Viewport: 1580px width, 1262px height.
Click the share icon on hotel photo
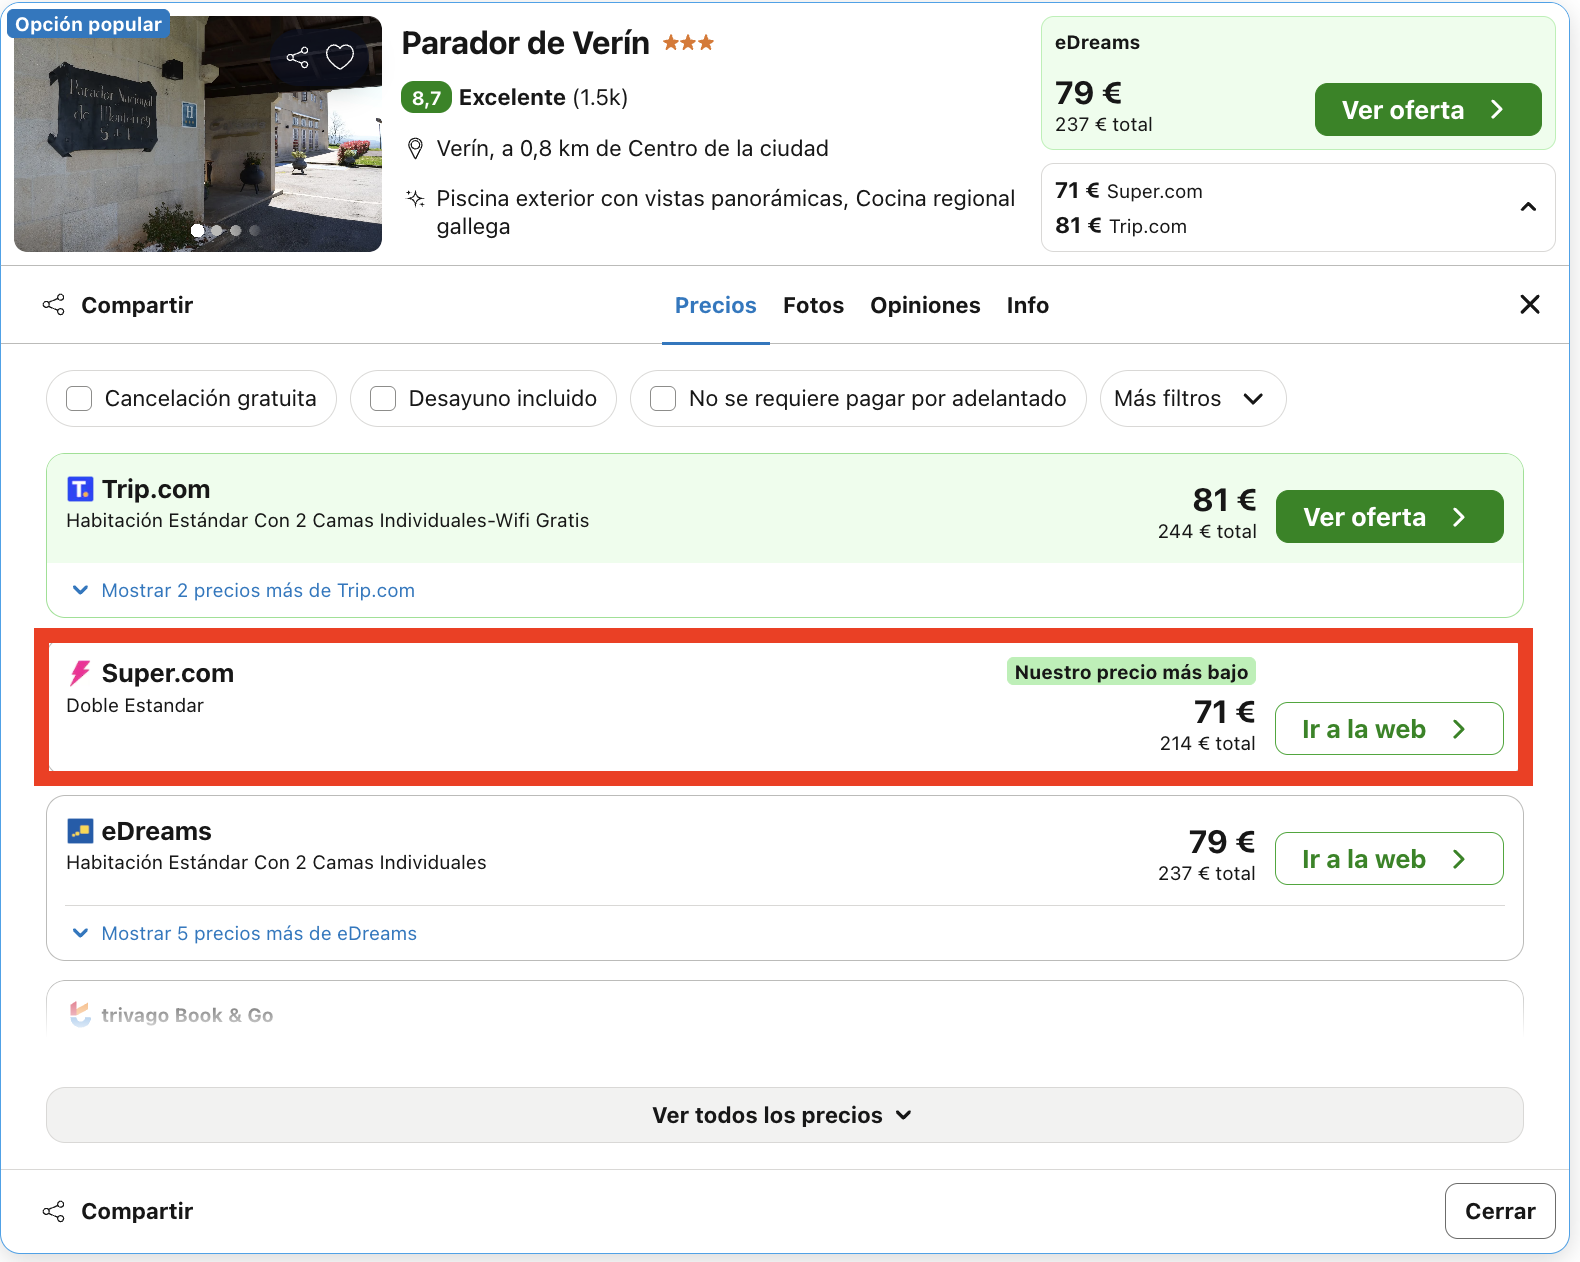pos(297,57)
